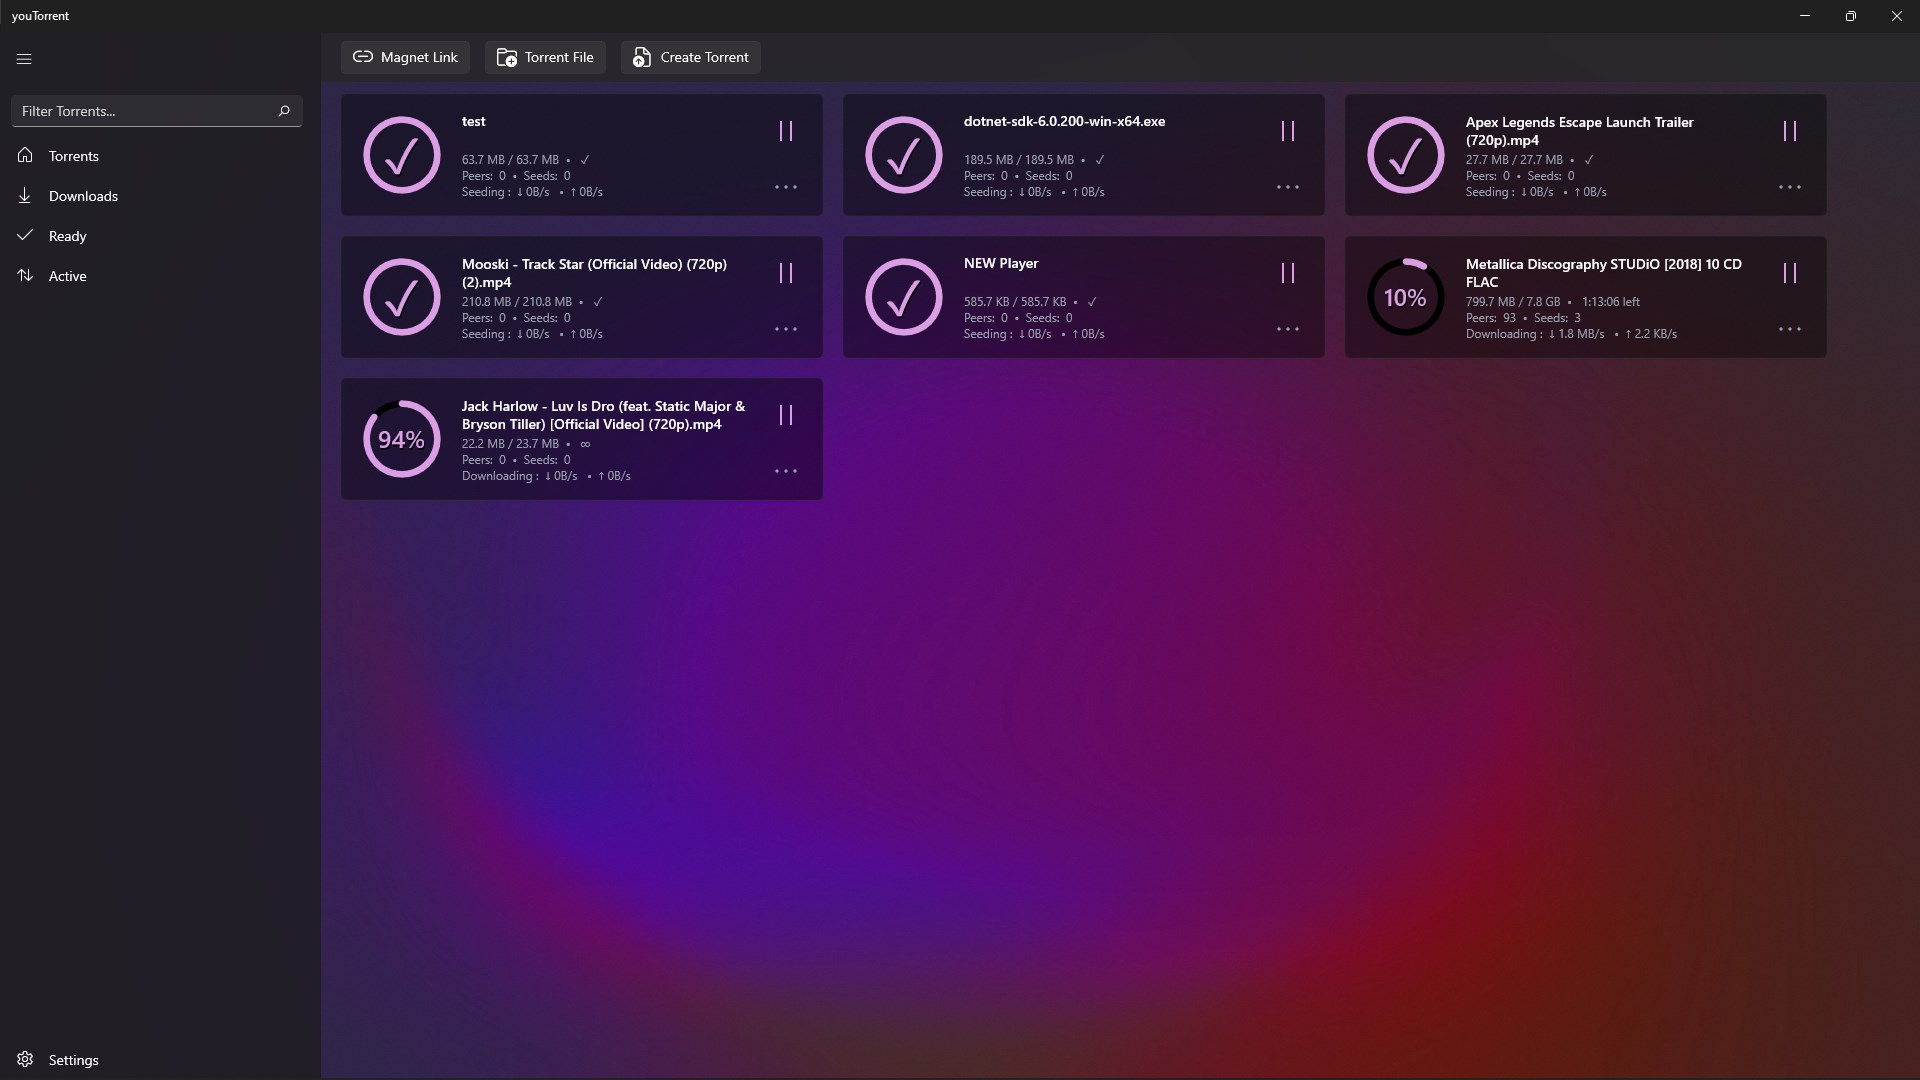This screenshot has width=1920, height=1080.
Task: Expand the three-dot menu on the test torrent
Action: point(785,187)
